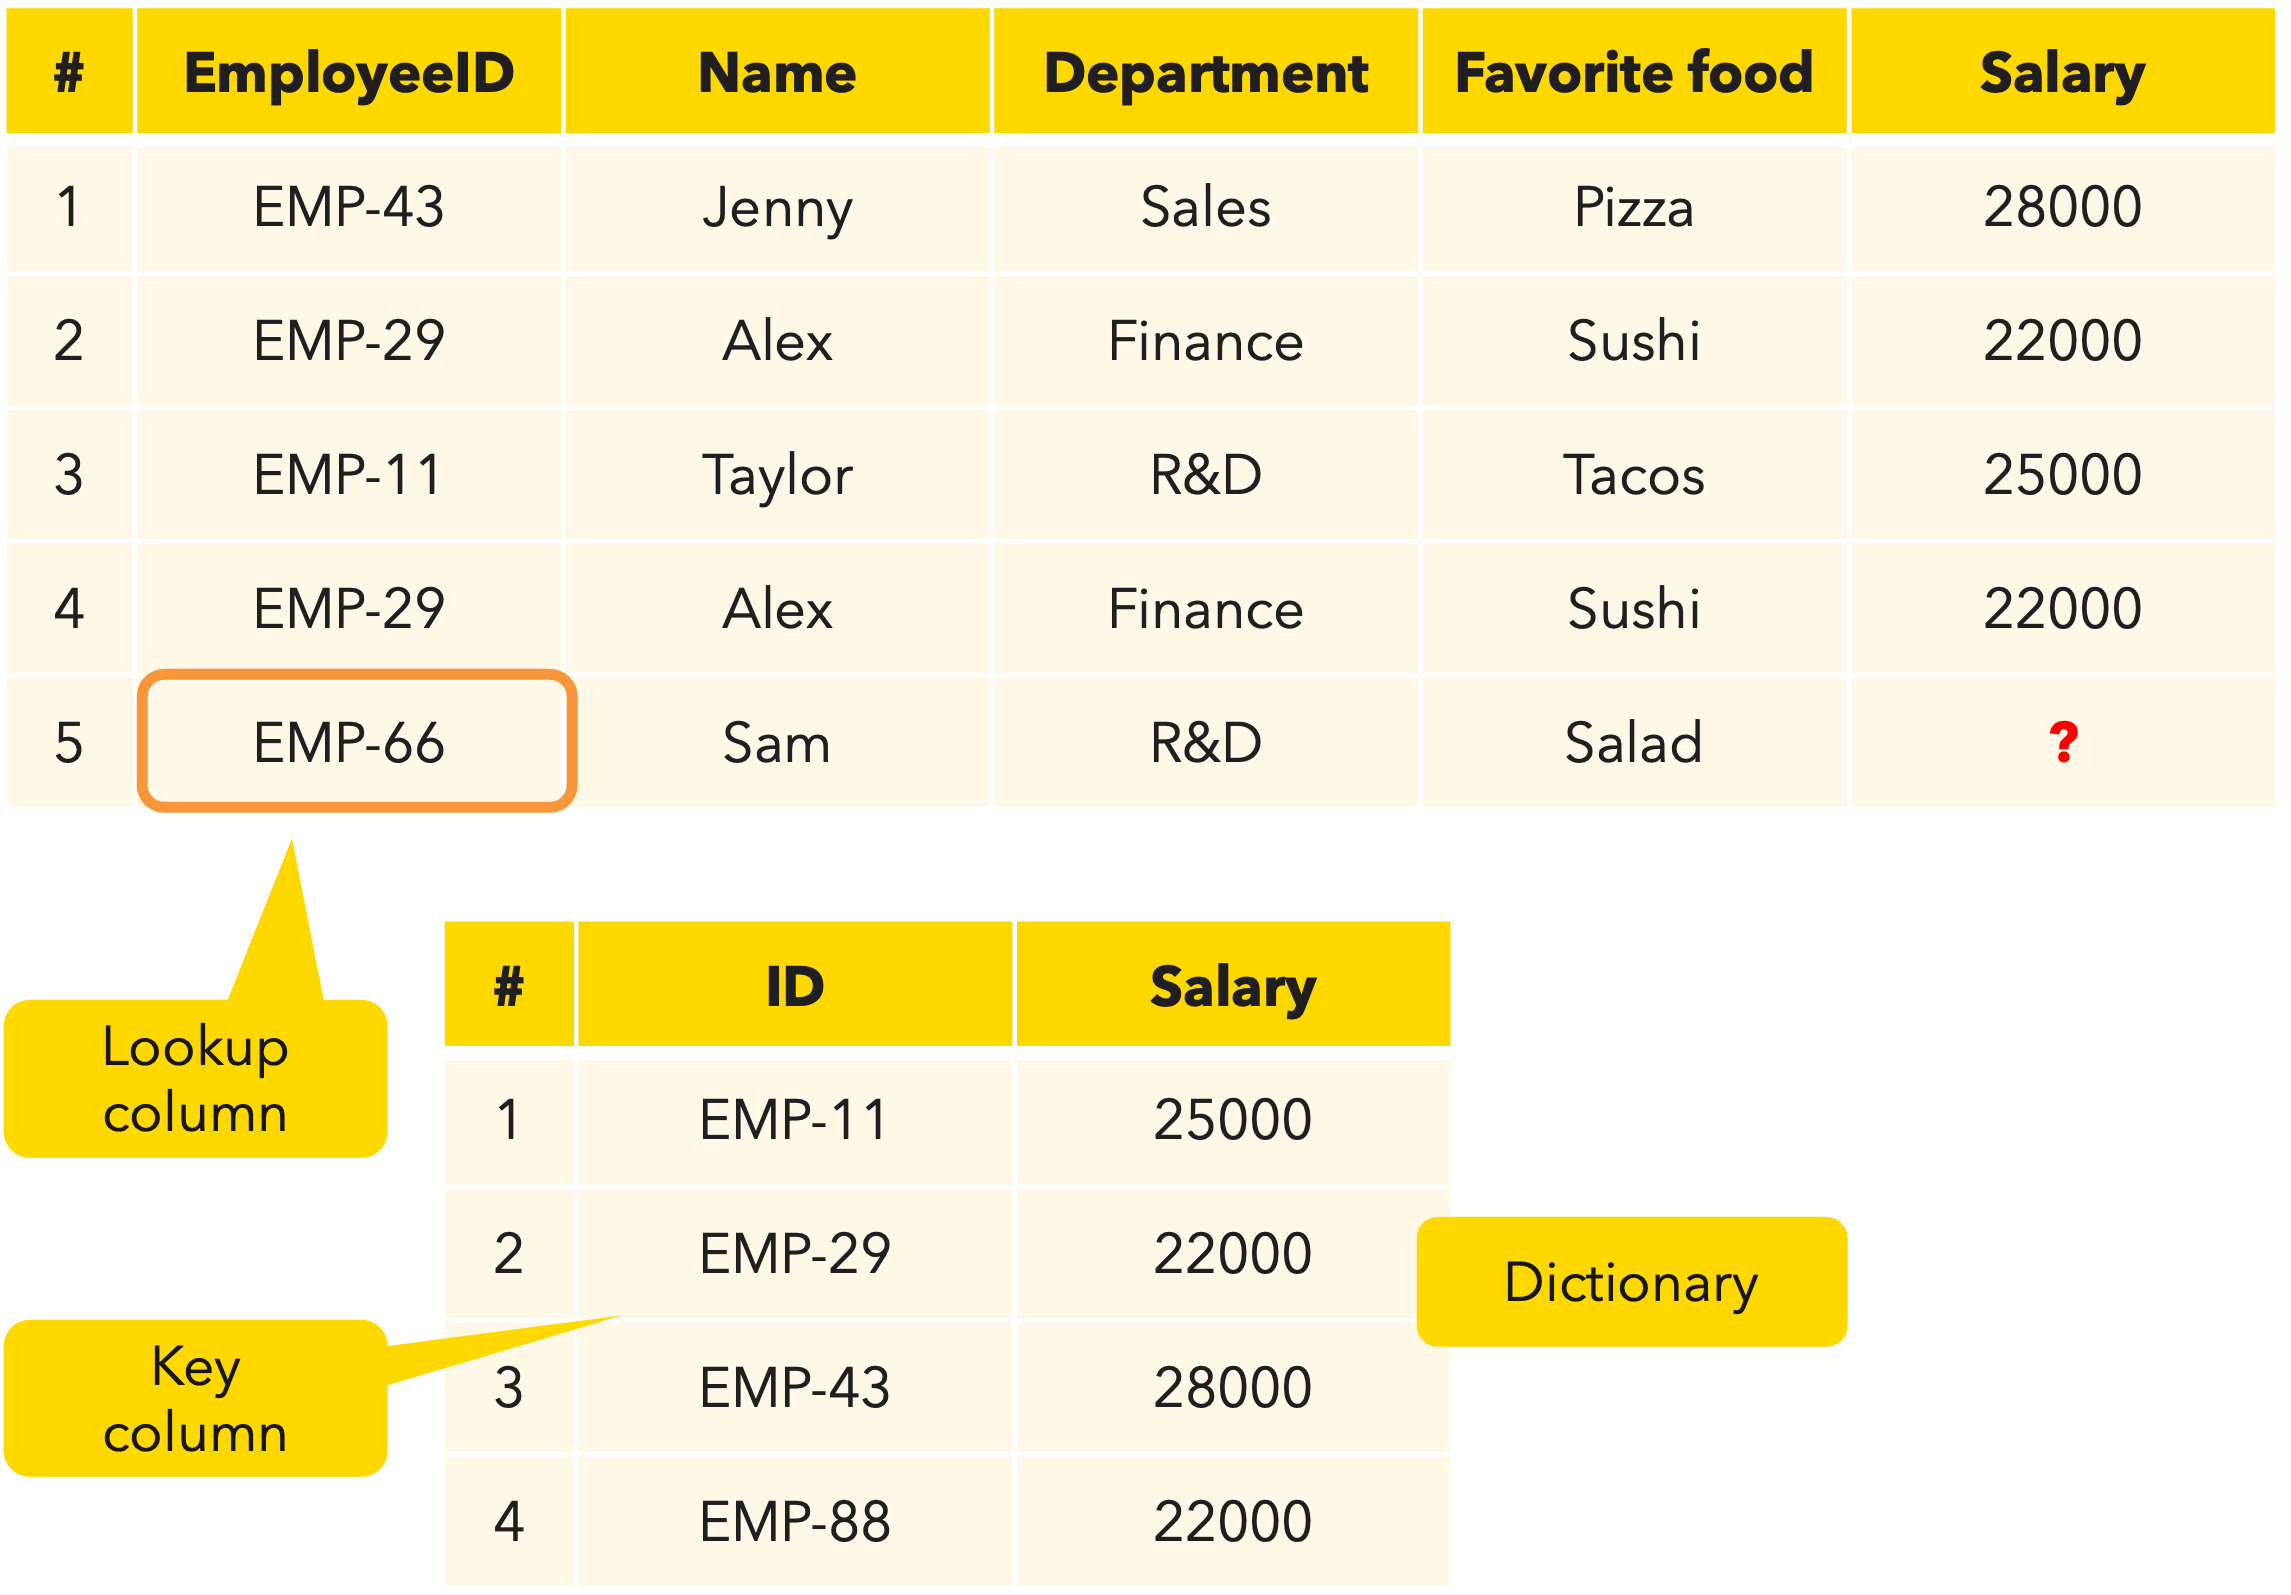Click the Department header in main table
Viewport: 2291px width, 1595px height.
1205,71
